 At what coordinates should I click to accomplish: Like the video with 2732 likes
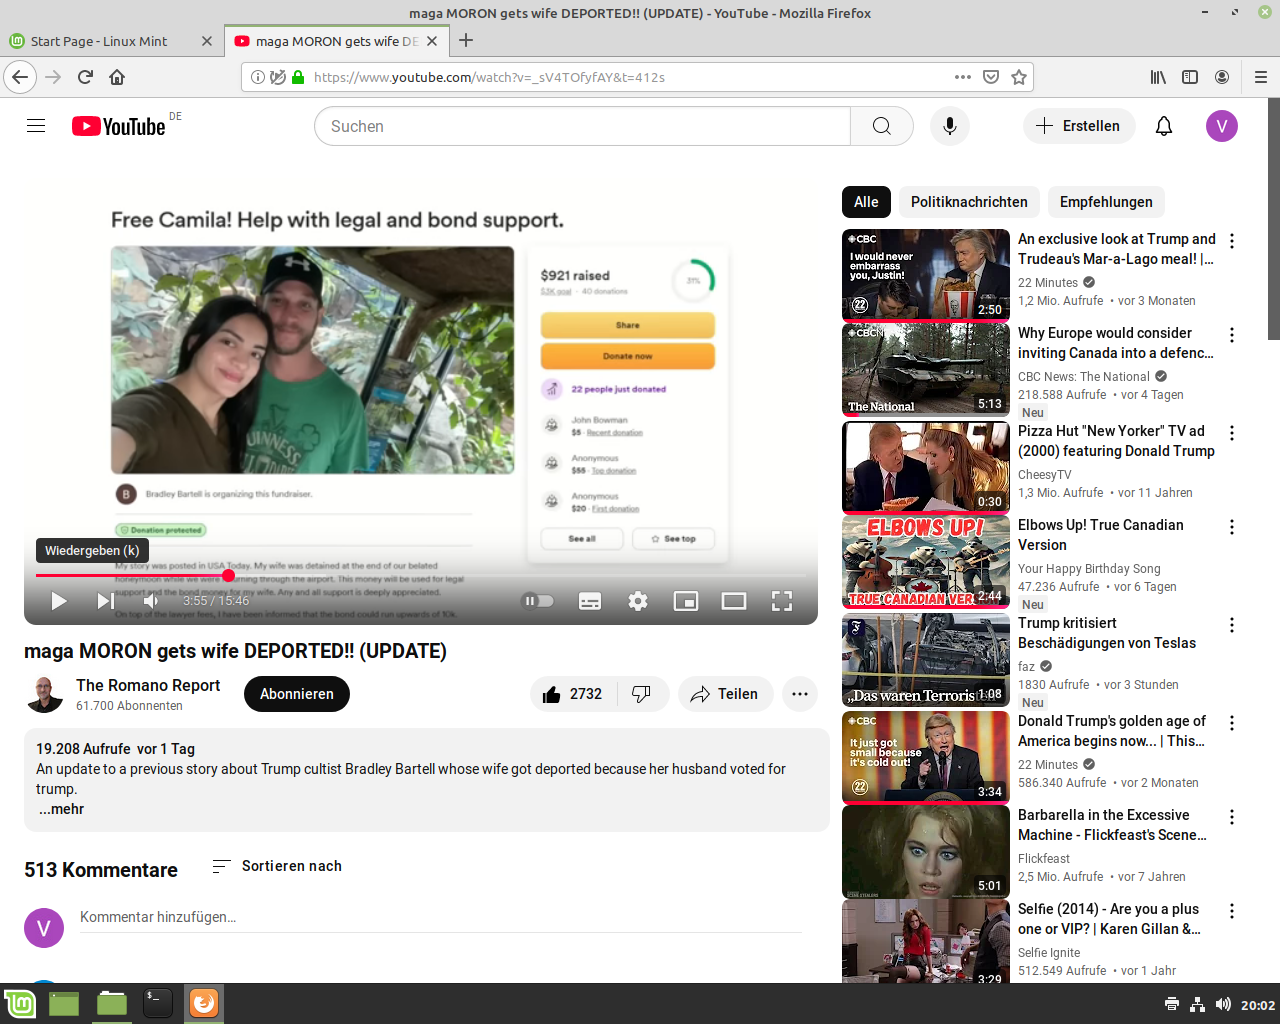click(573, 694)
